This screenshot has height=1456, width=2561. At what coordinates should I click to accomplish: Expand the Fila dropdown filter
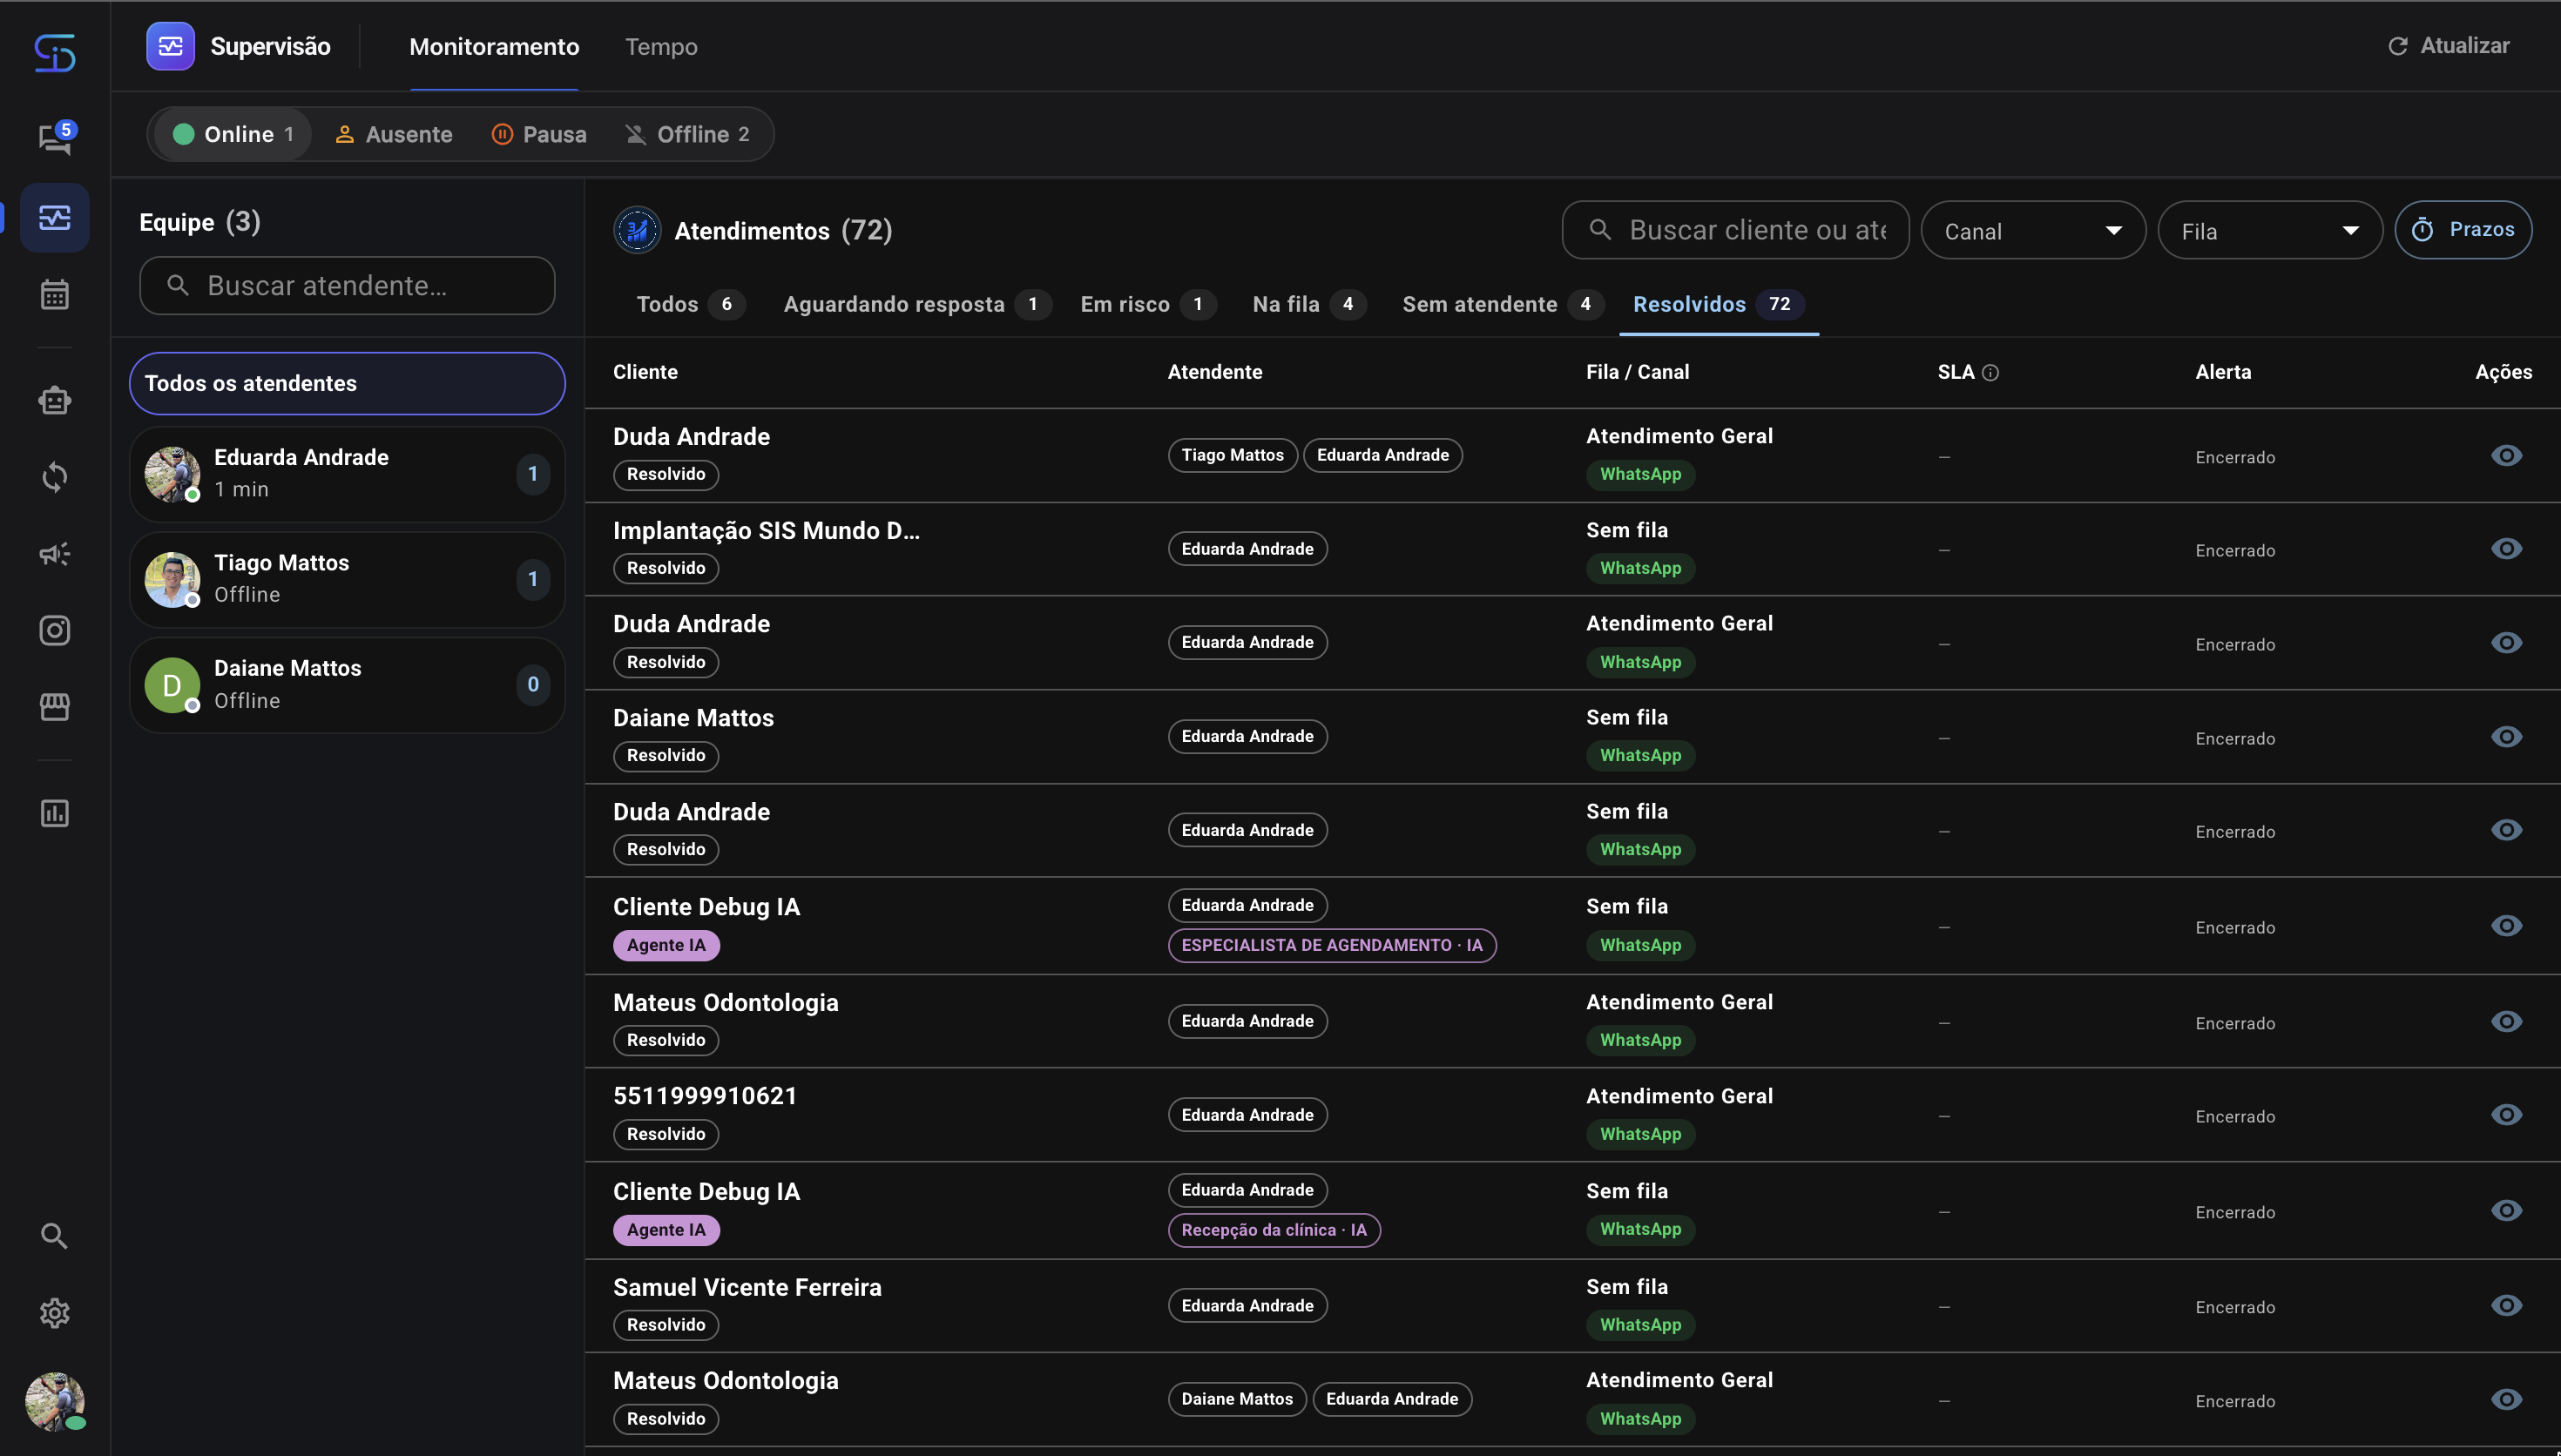(2270, 231)
